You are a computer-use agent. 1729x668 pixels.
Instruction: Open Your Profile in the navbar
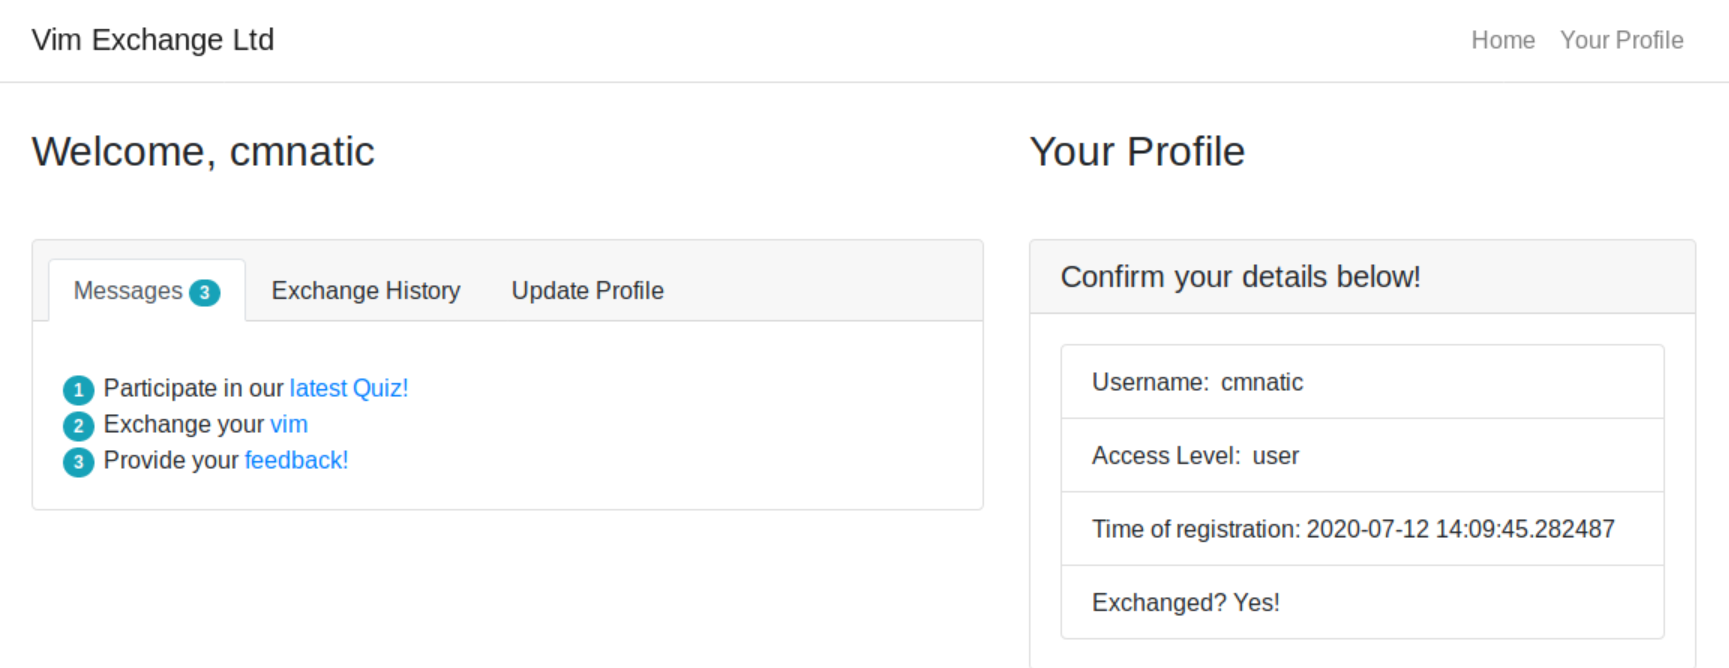pos(1621,40)
